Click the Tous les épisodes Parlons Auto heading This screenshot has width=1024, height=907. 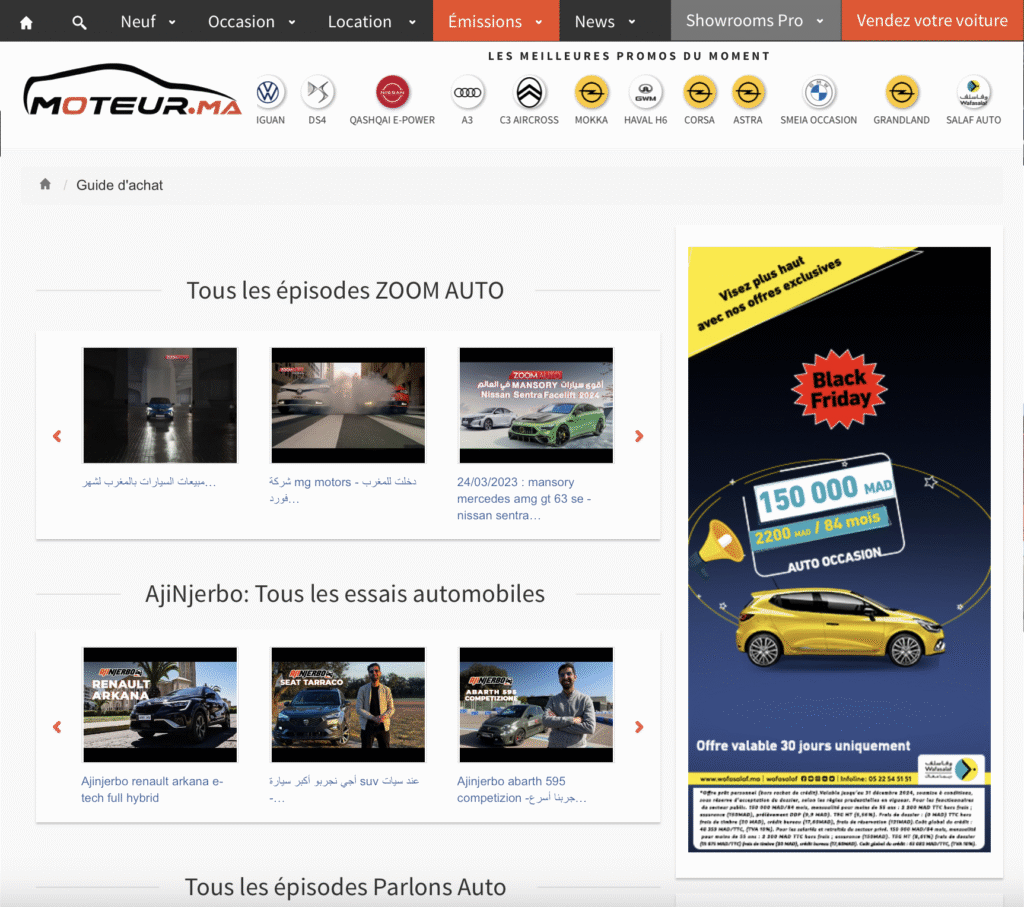345,887
